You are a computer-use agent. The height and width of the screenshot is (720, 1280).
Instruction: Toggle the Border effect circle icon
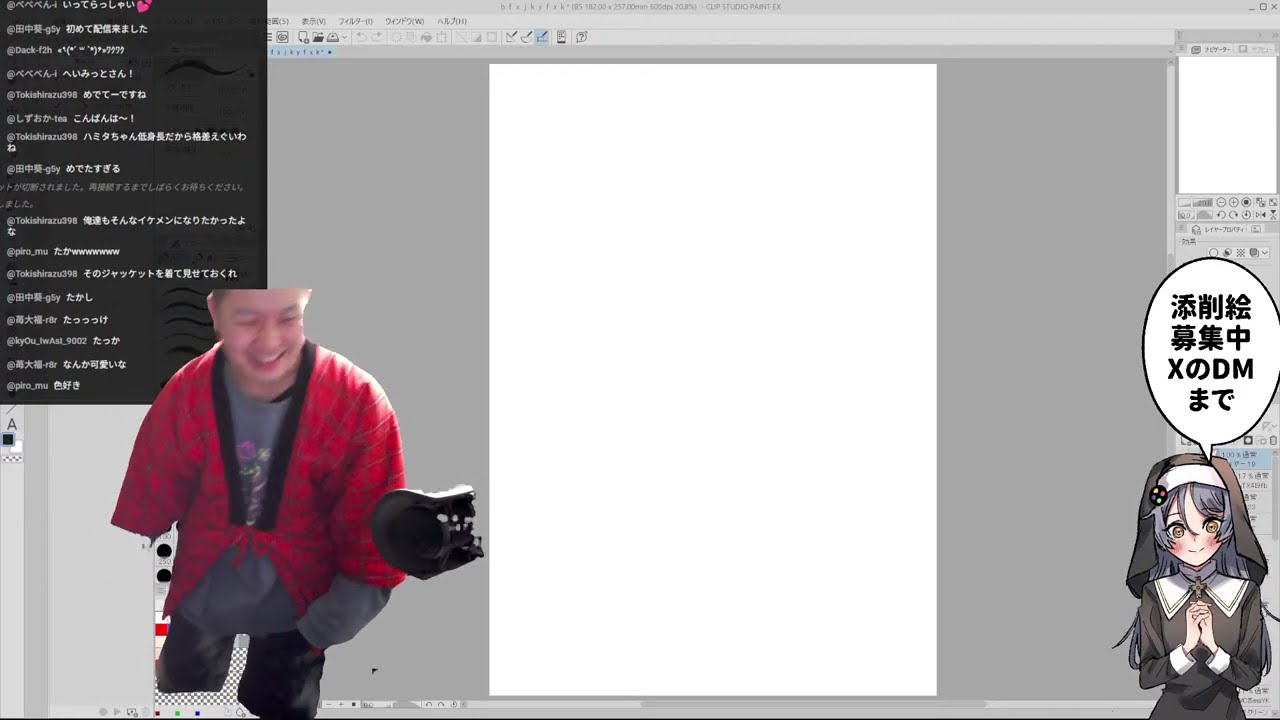[x=1214, y=252]
